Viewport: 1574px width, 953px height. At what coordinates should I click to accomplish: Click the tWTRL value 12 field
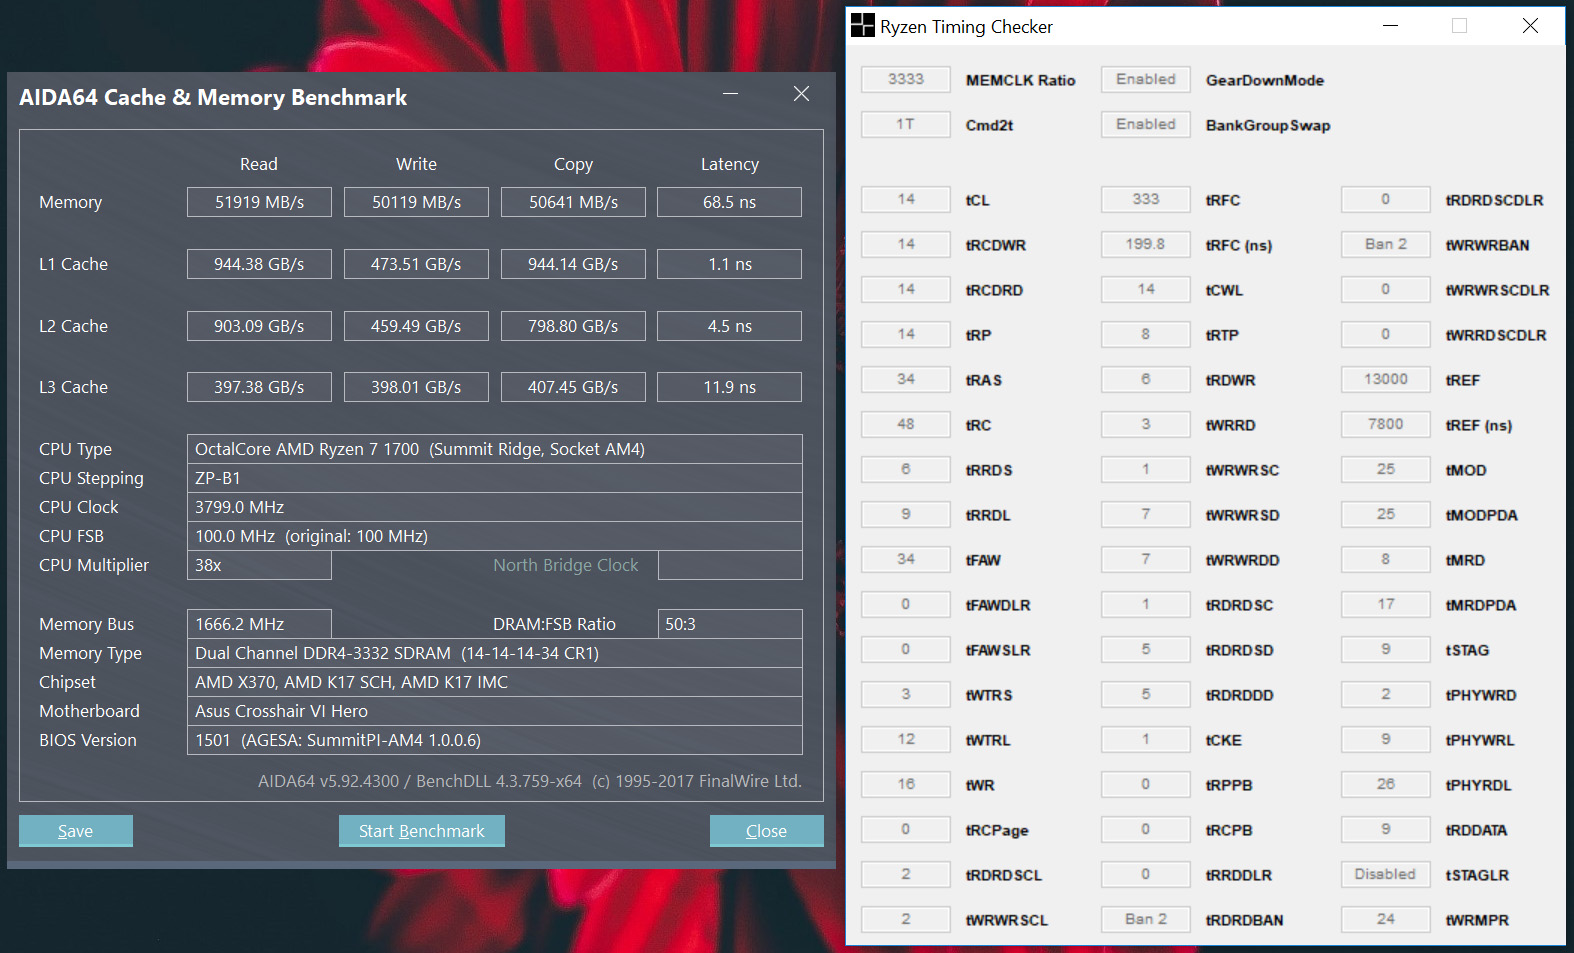pyautogui.click(x=906, y=739)
